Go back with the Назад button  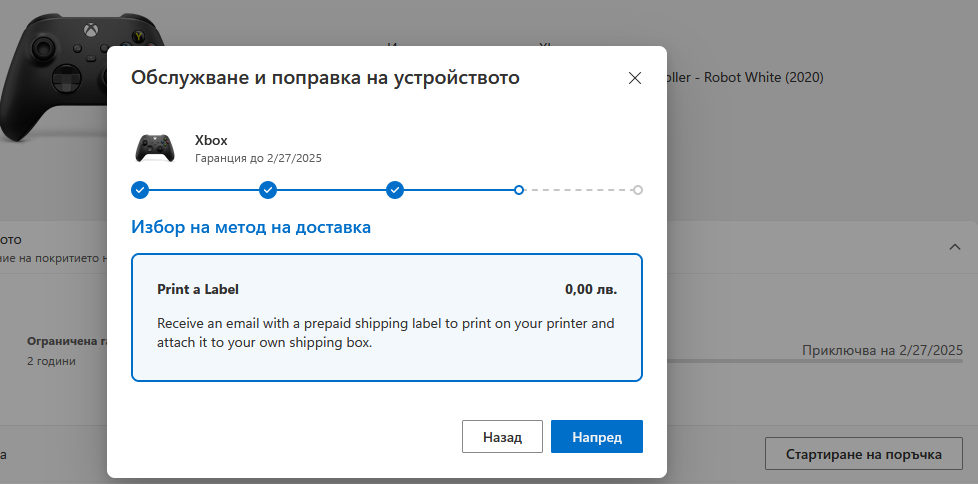[502, 437]
